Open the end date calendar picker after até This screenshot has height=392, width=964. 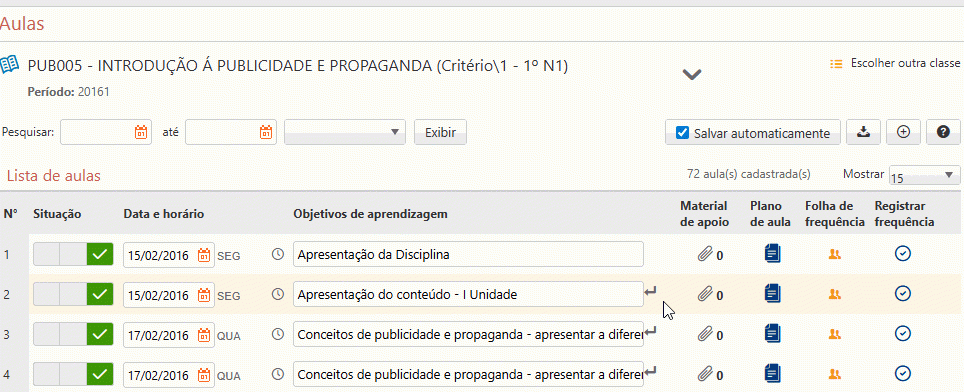(x=266, y=131)
